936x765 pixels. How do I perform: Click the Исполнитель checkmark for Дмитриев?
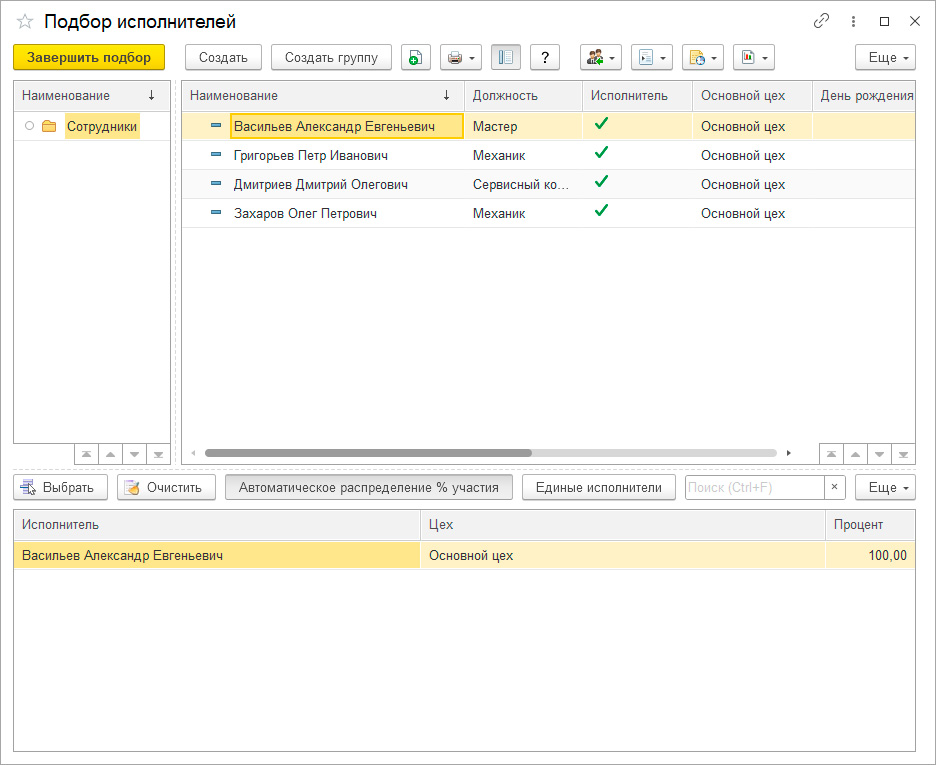[x=601, y=181]
